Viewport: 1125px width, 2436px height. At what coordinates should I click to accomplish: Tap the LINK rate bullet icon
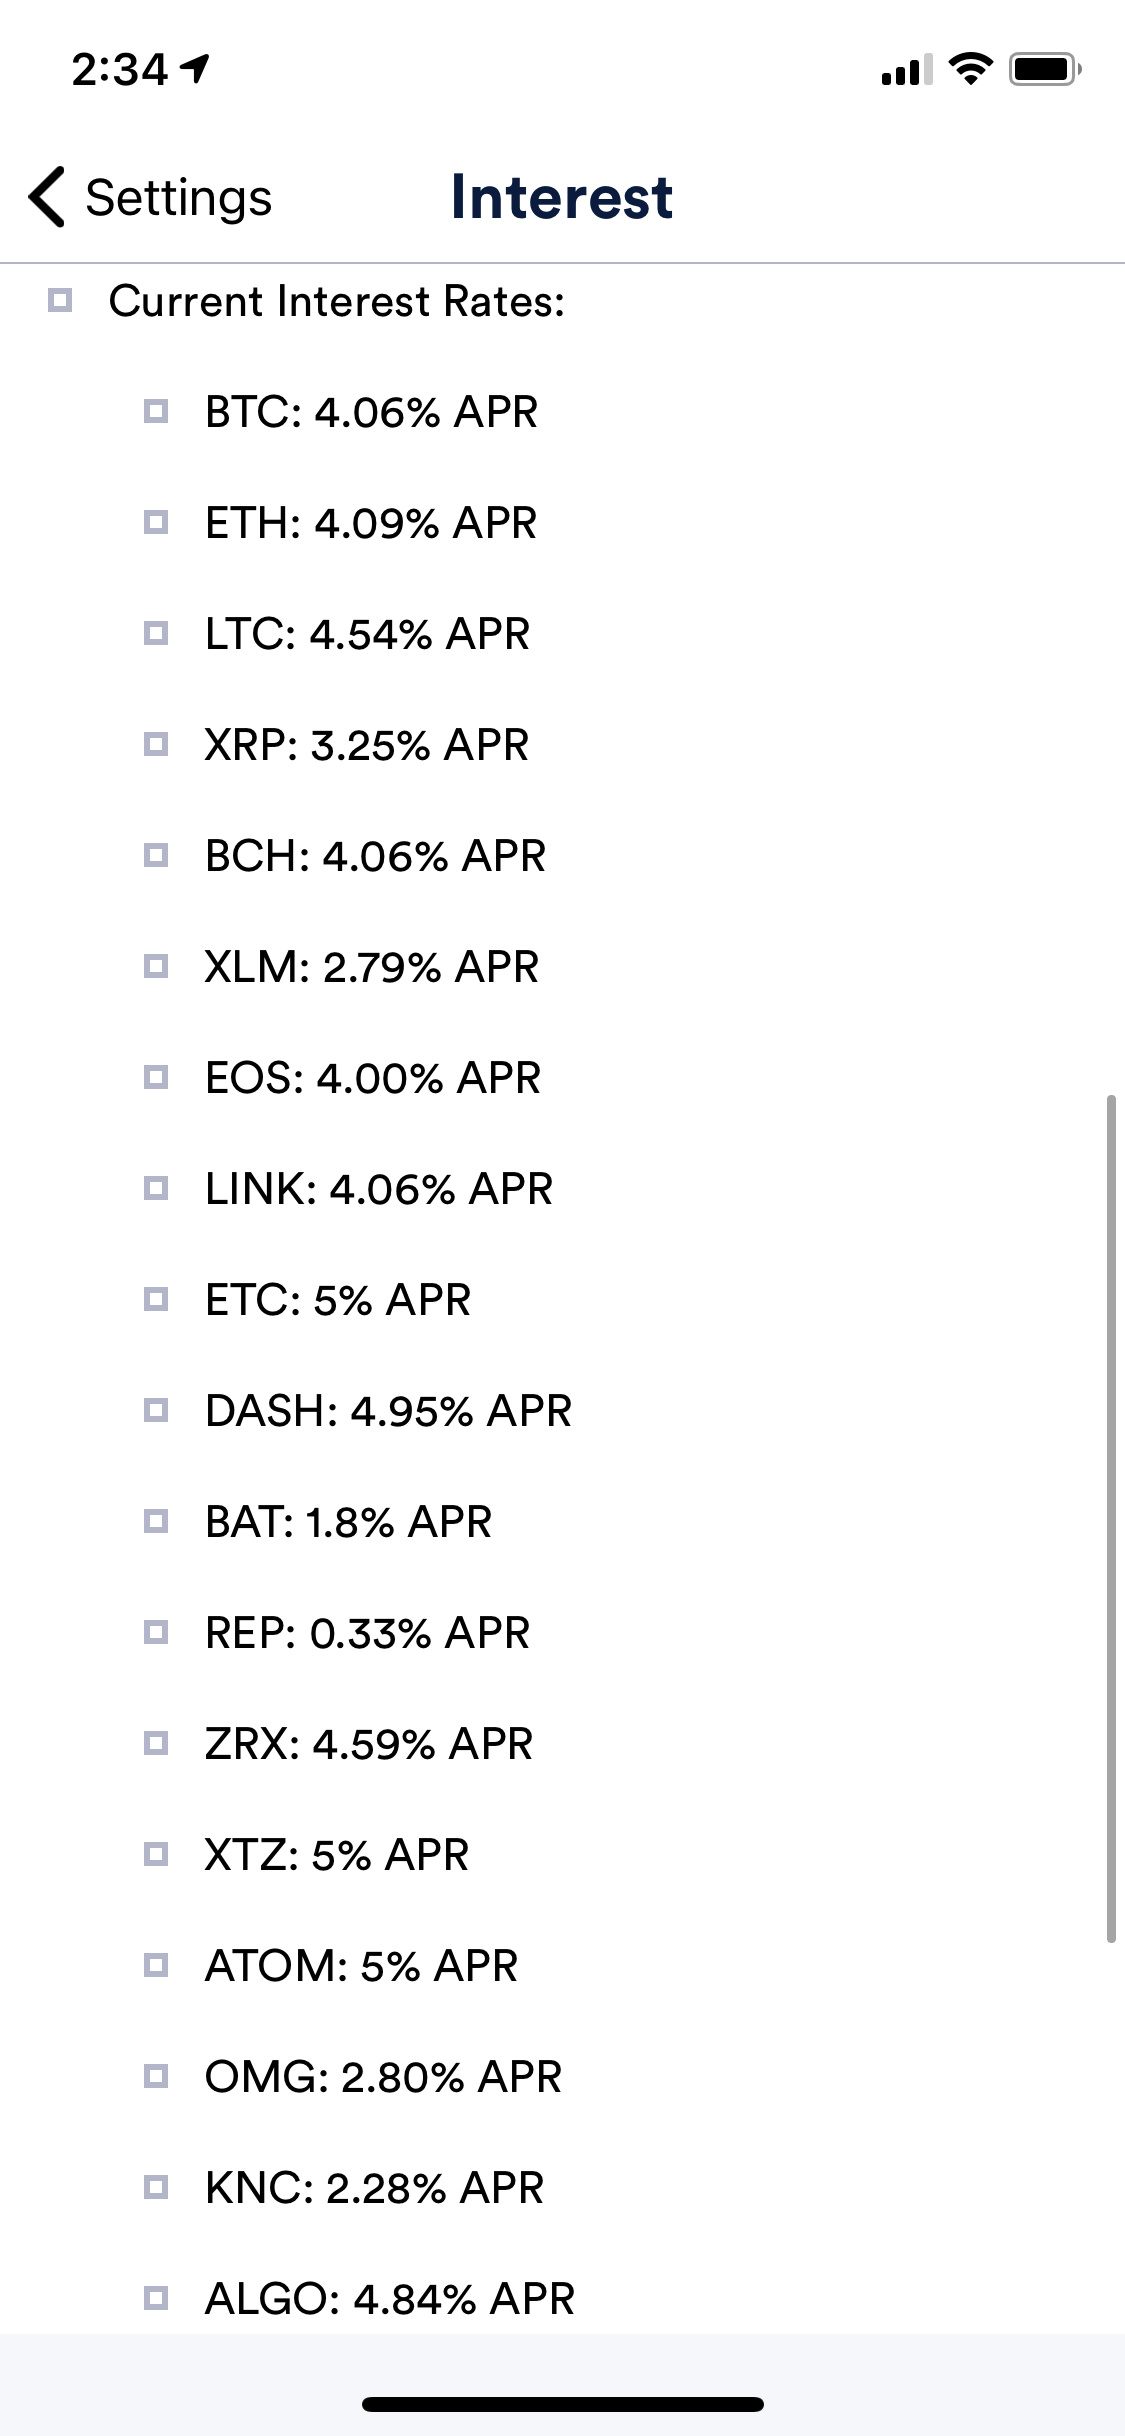click(156, 1188)
